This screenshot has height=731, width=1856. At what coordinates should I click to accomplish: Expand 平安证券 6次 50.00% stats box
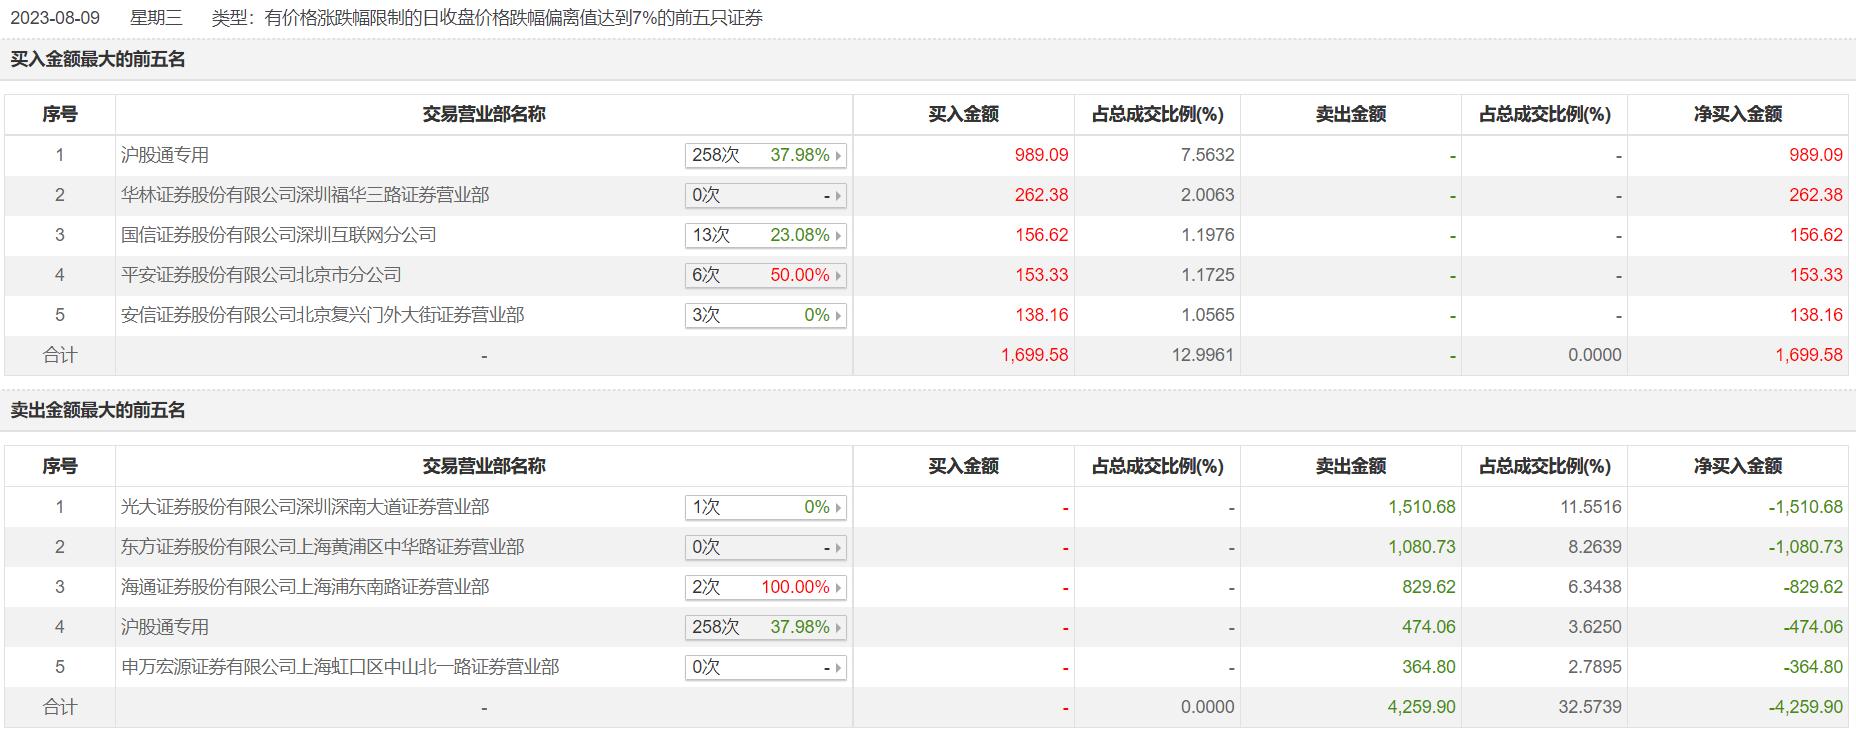coord(766,275)
